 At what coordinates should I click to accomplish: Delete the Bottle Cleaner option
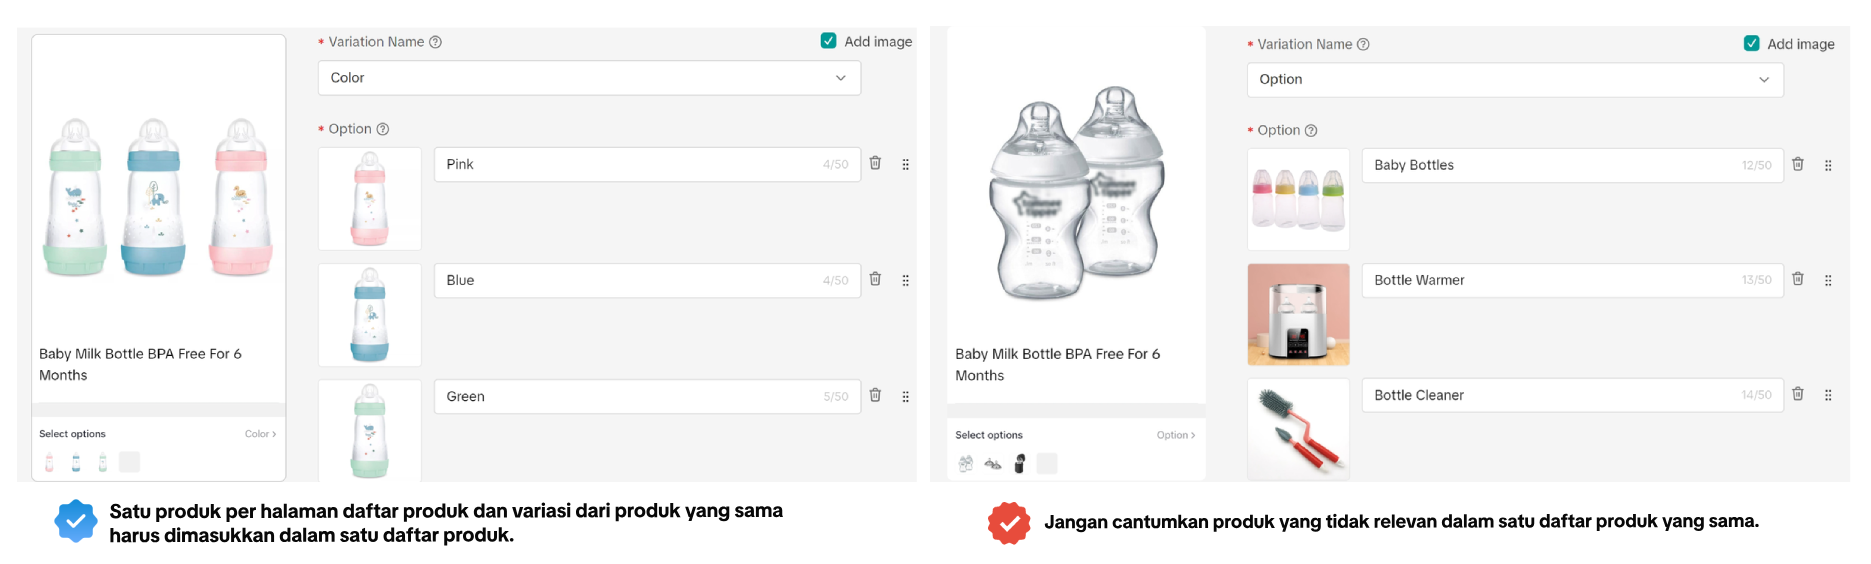coord(1798,394)
